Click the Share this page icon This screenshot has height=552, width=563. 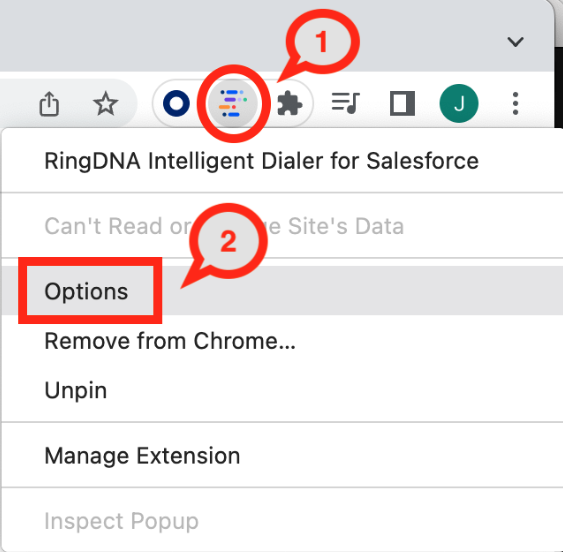click(x=49, y=104)
